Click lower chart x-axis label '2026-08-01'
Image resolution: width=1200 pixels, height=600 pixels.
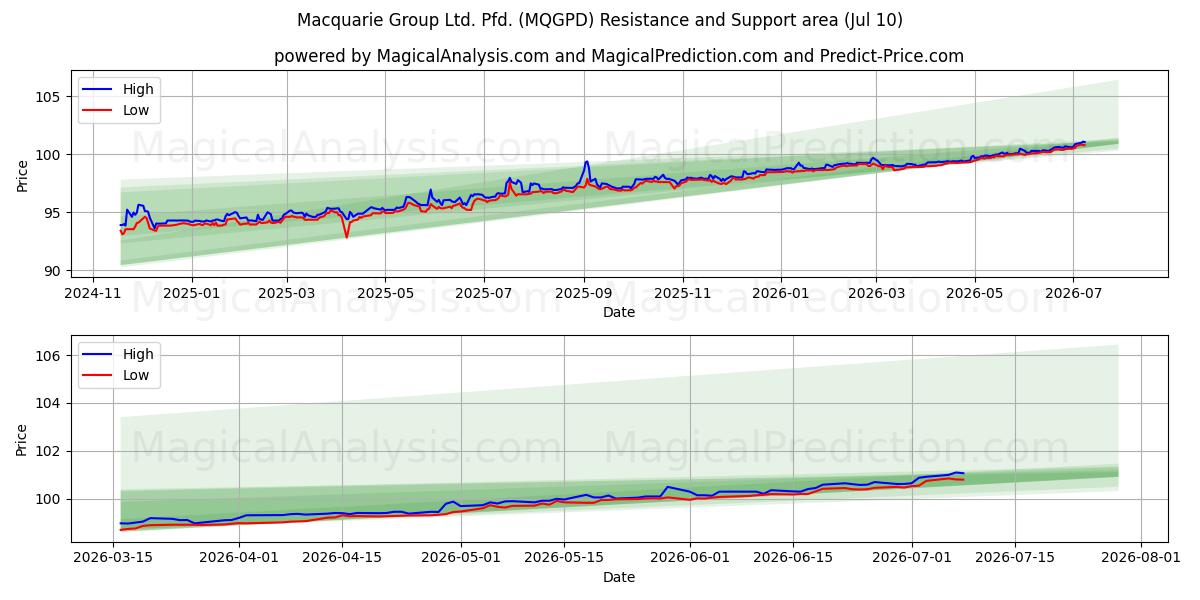click(x=1140, y=559)
